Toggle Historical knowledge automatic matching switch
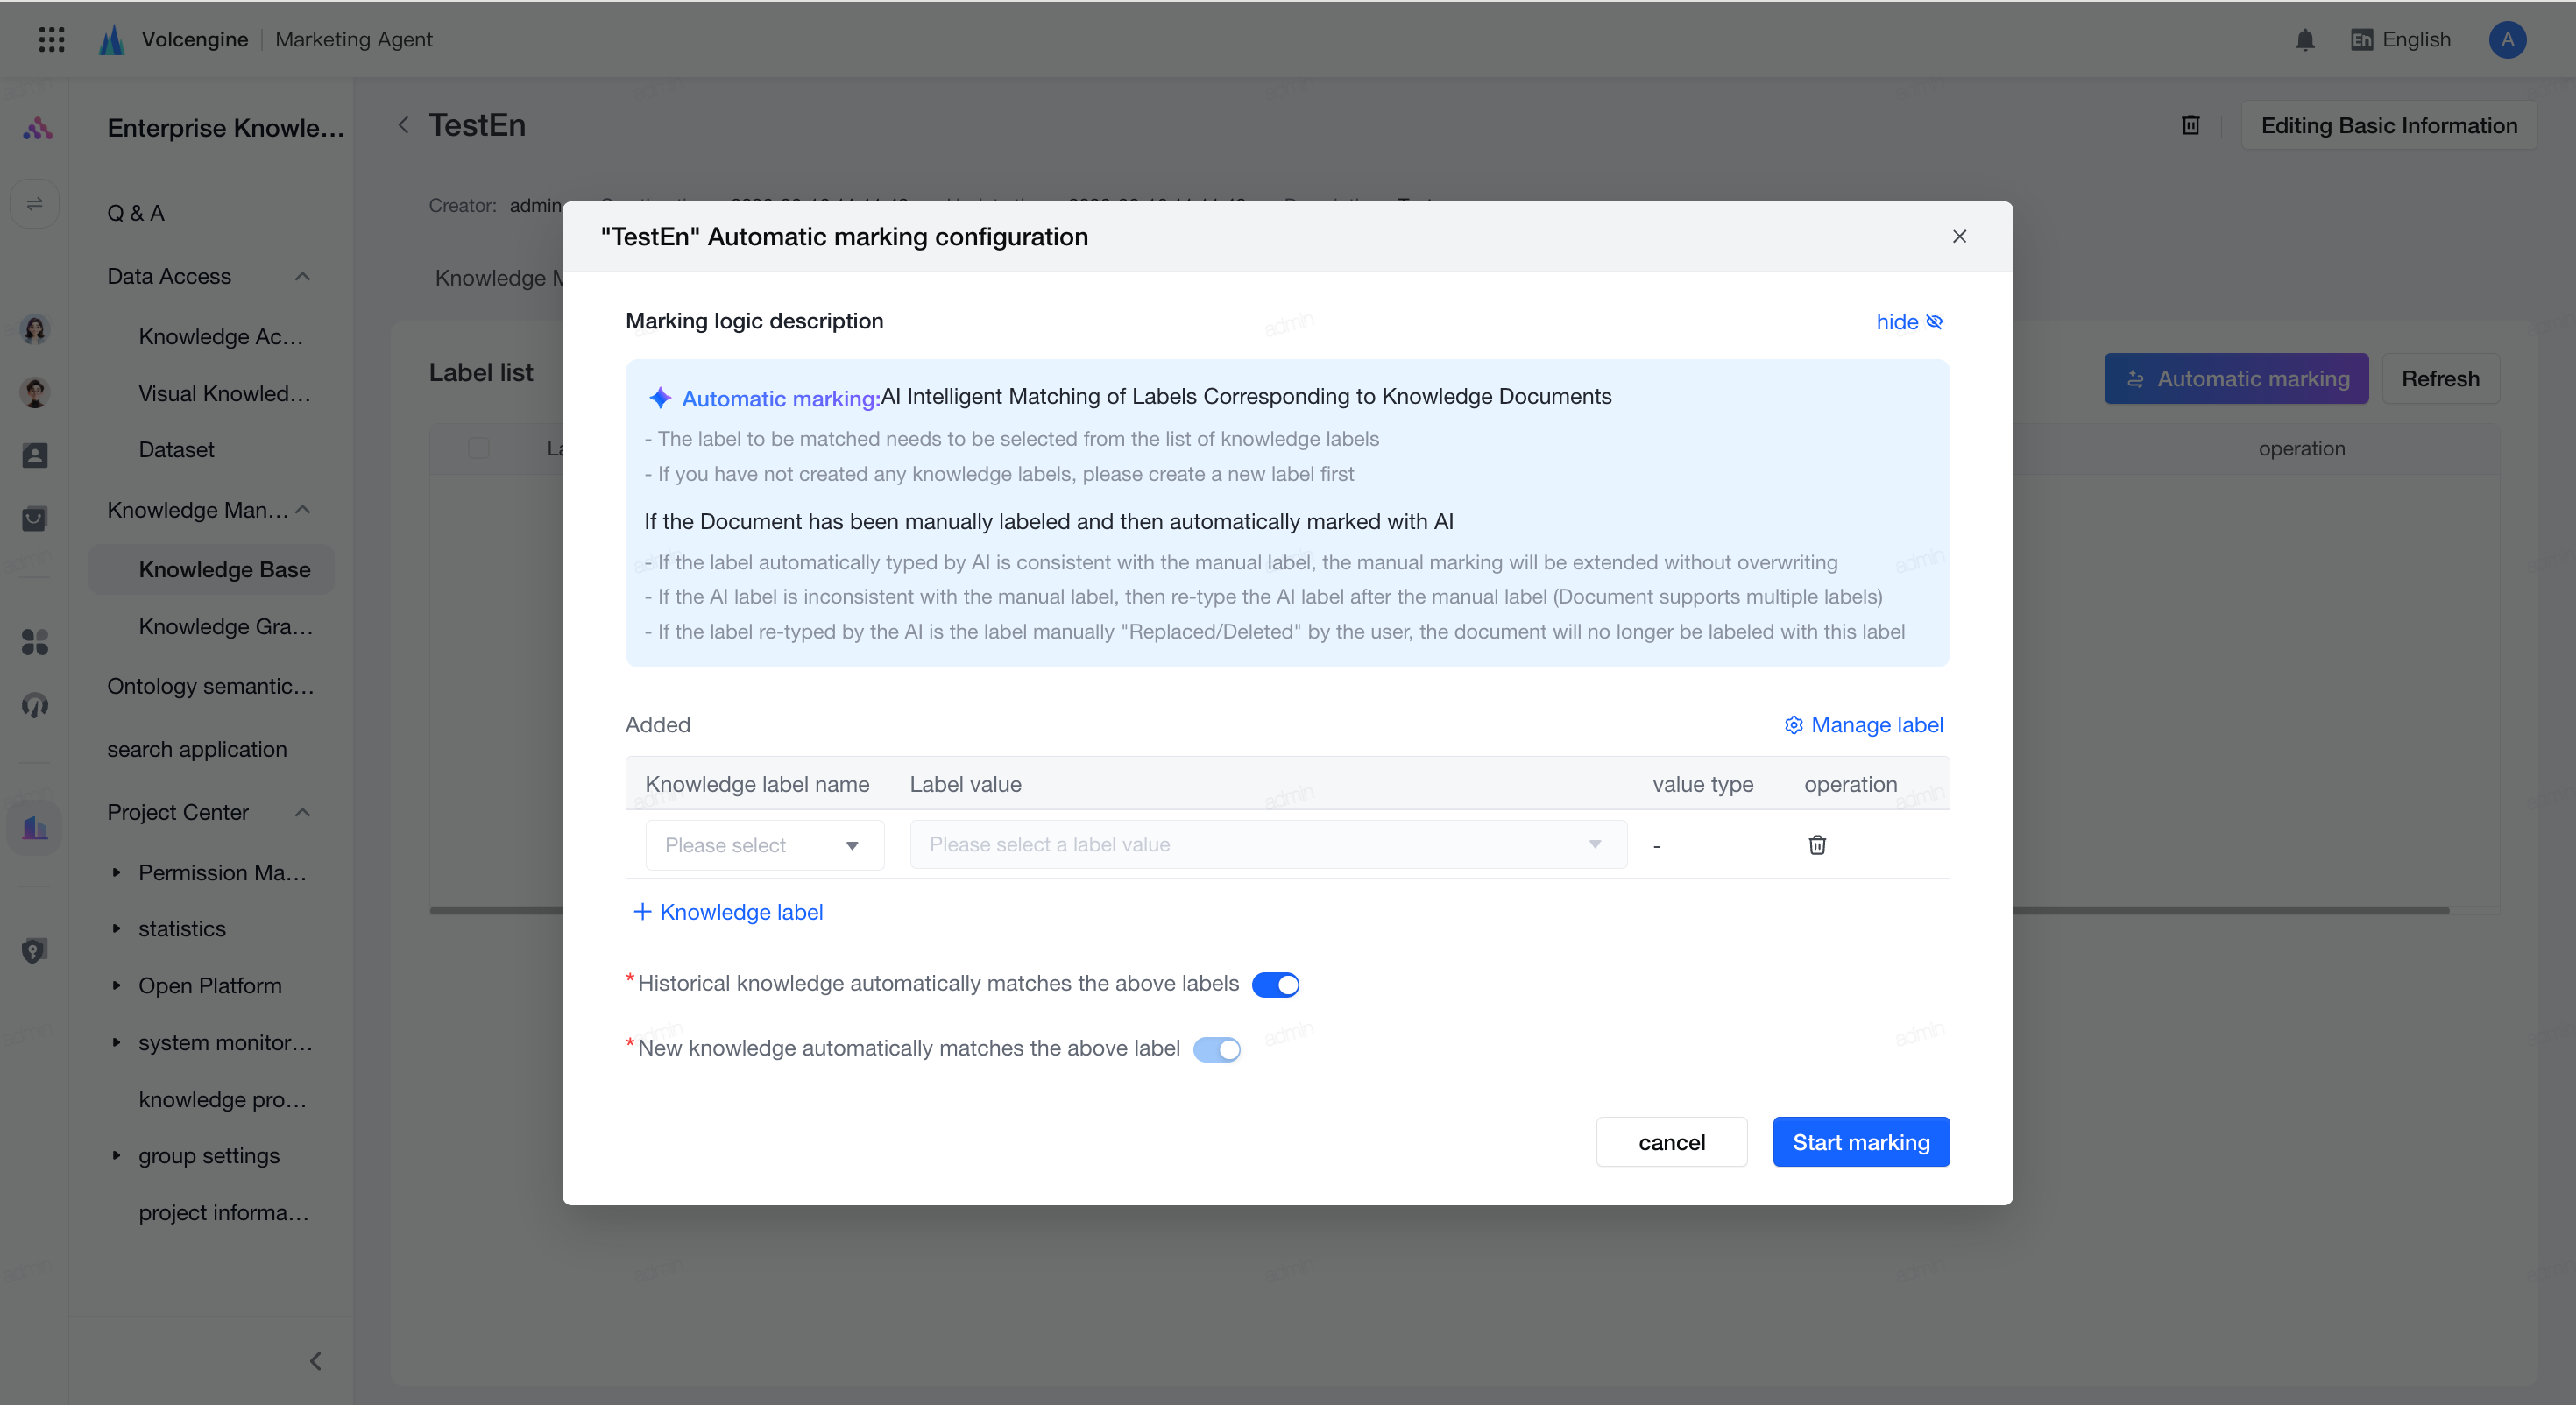Screen dimensions: 2576x1405 pos(1275,985)
